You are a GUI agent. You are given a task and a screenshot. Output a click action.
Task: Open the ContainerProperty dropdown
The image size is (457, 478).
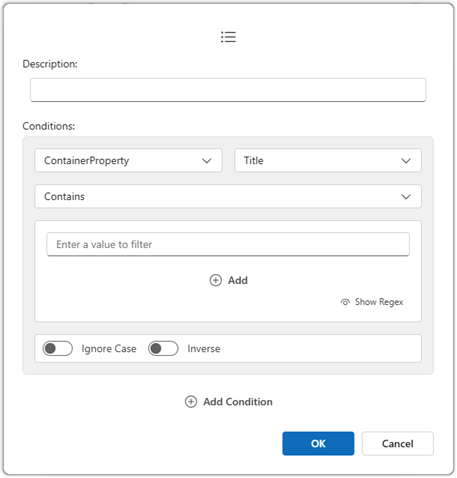[x=128, y=161]
